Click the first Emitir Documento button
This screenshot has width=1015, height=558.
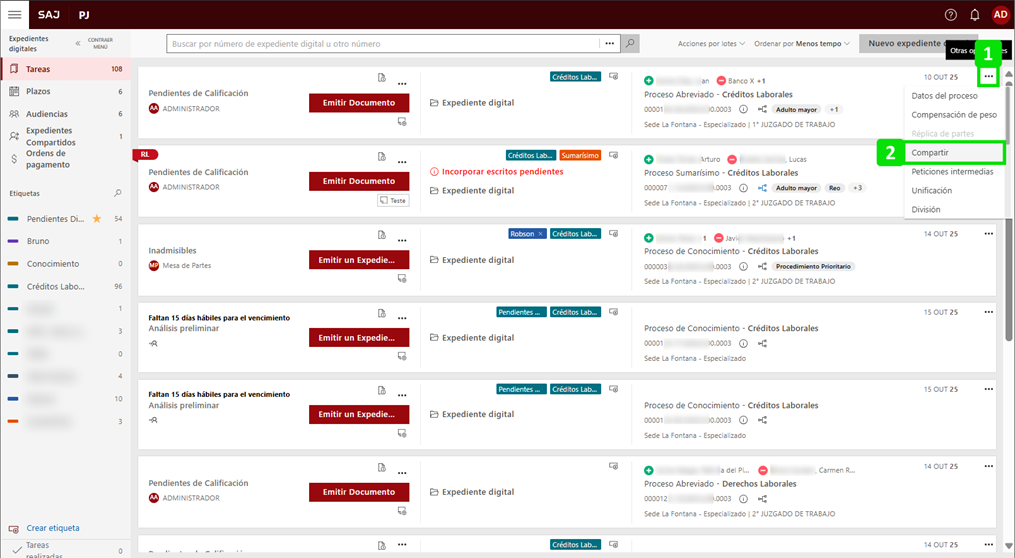coord(358,103)
